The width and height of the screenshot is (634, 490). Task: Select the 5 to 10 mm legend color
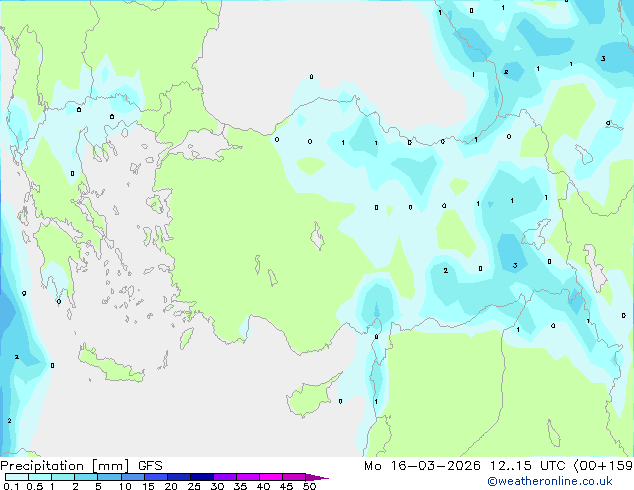[109, 477]
